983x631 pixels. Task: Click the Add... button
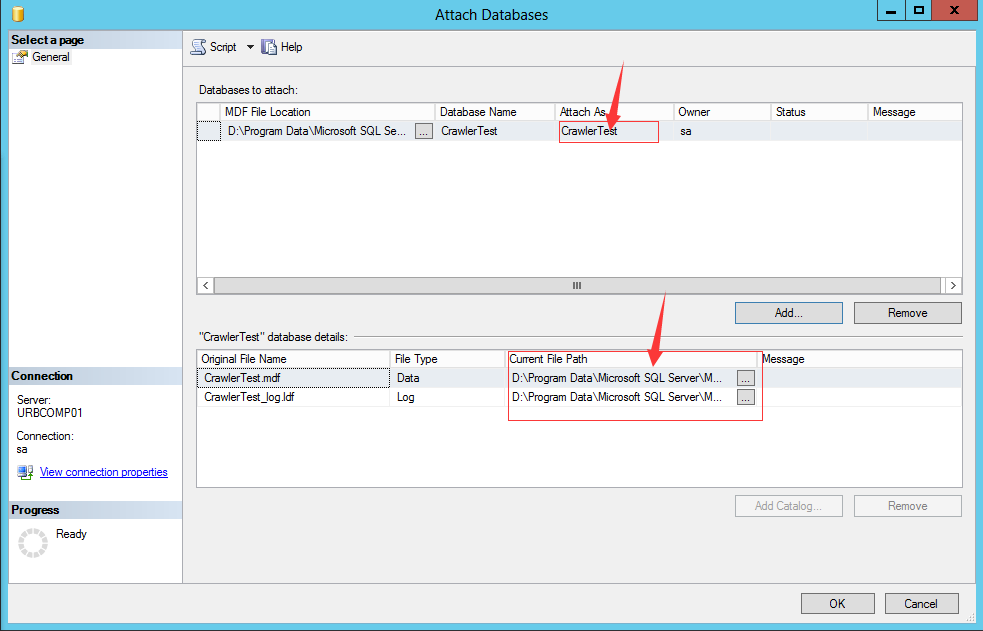[x=788, y=313]
